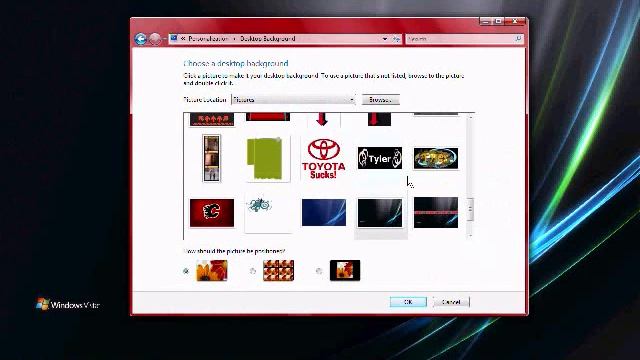This screenshot has height=360, width=640.
Task: Select the Calgary Flames red wallpaper
Action: pos(212,213)
